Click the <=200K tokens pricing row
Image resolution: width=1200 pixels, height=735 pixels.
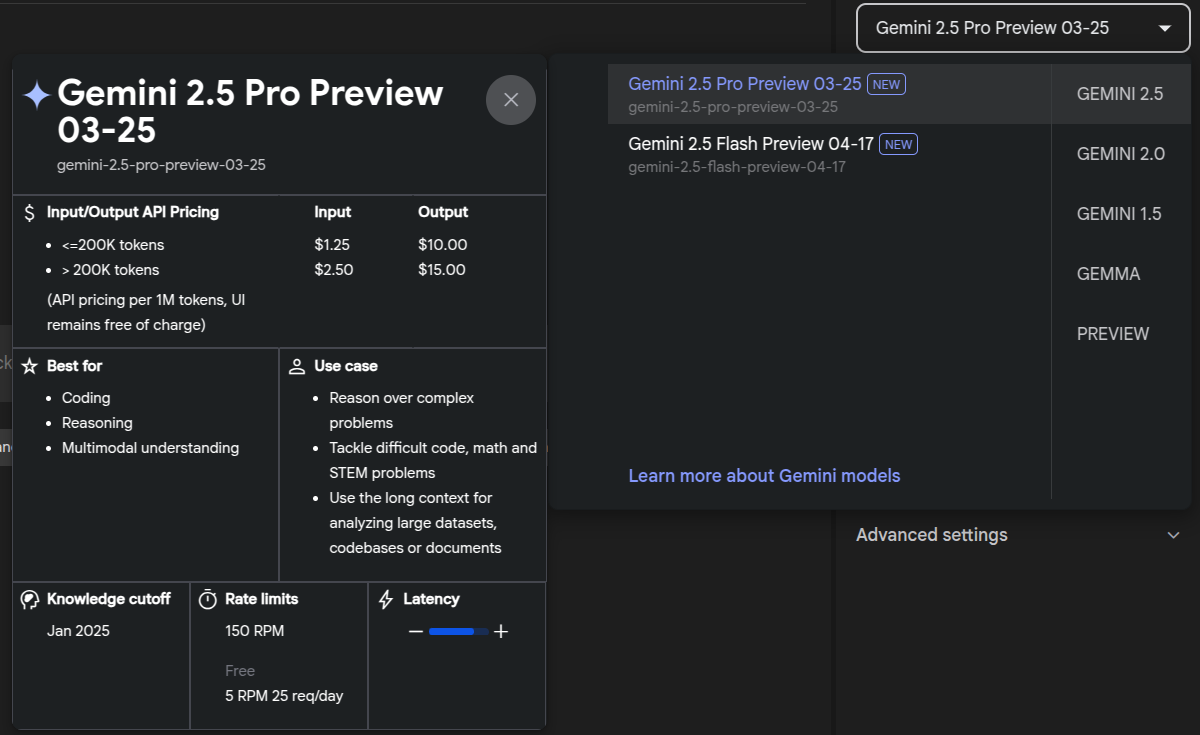point(113,245)
